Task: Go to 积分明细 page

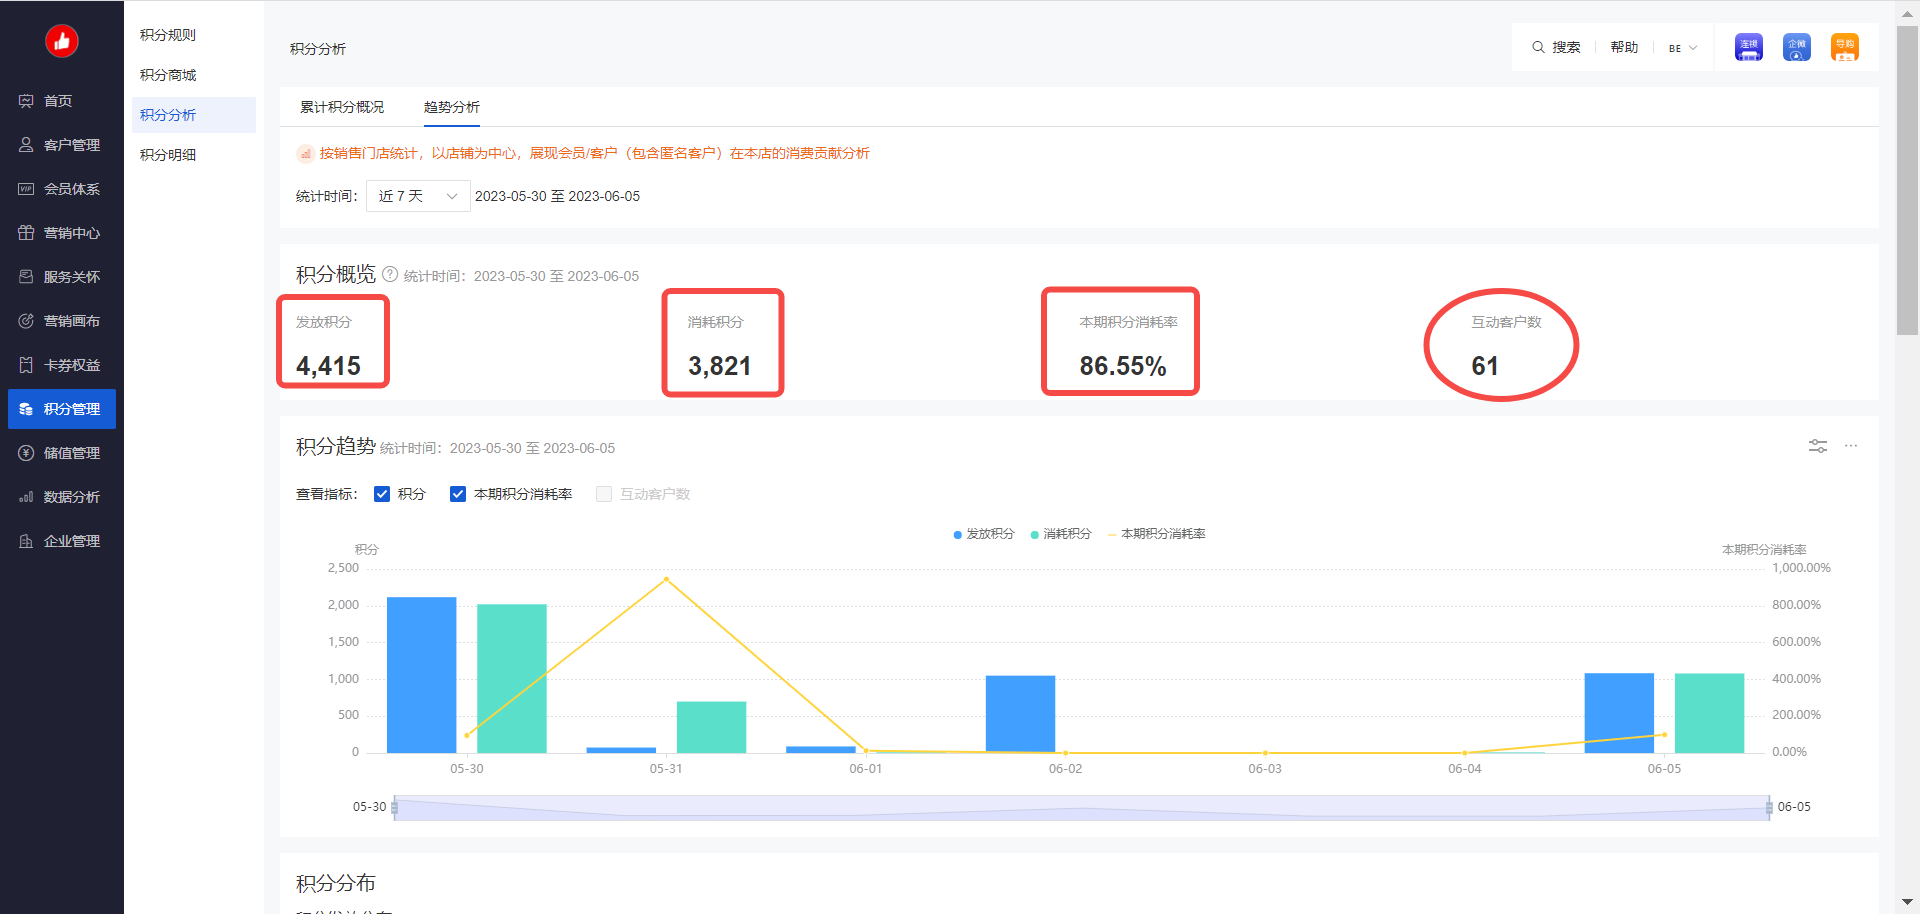Action: 168,155
